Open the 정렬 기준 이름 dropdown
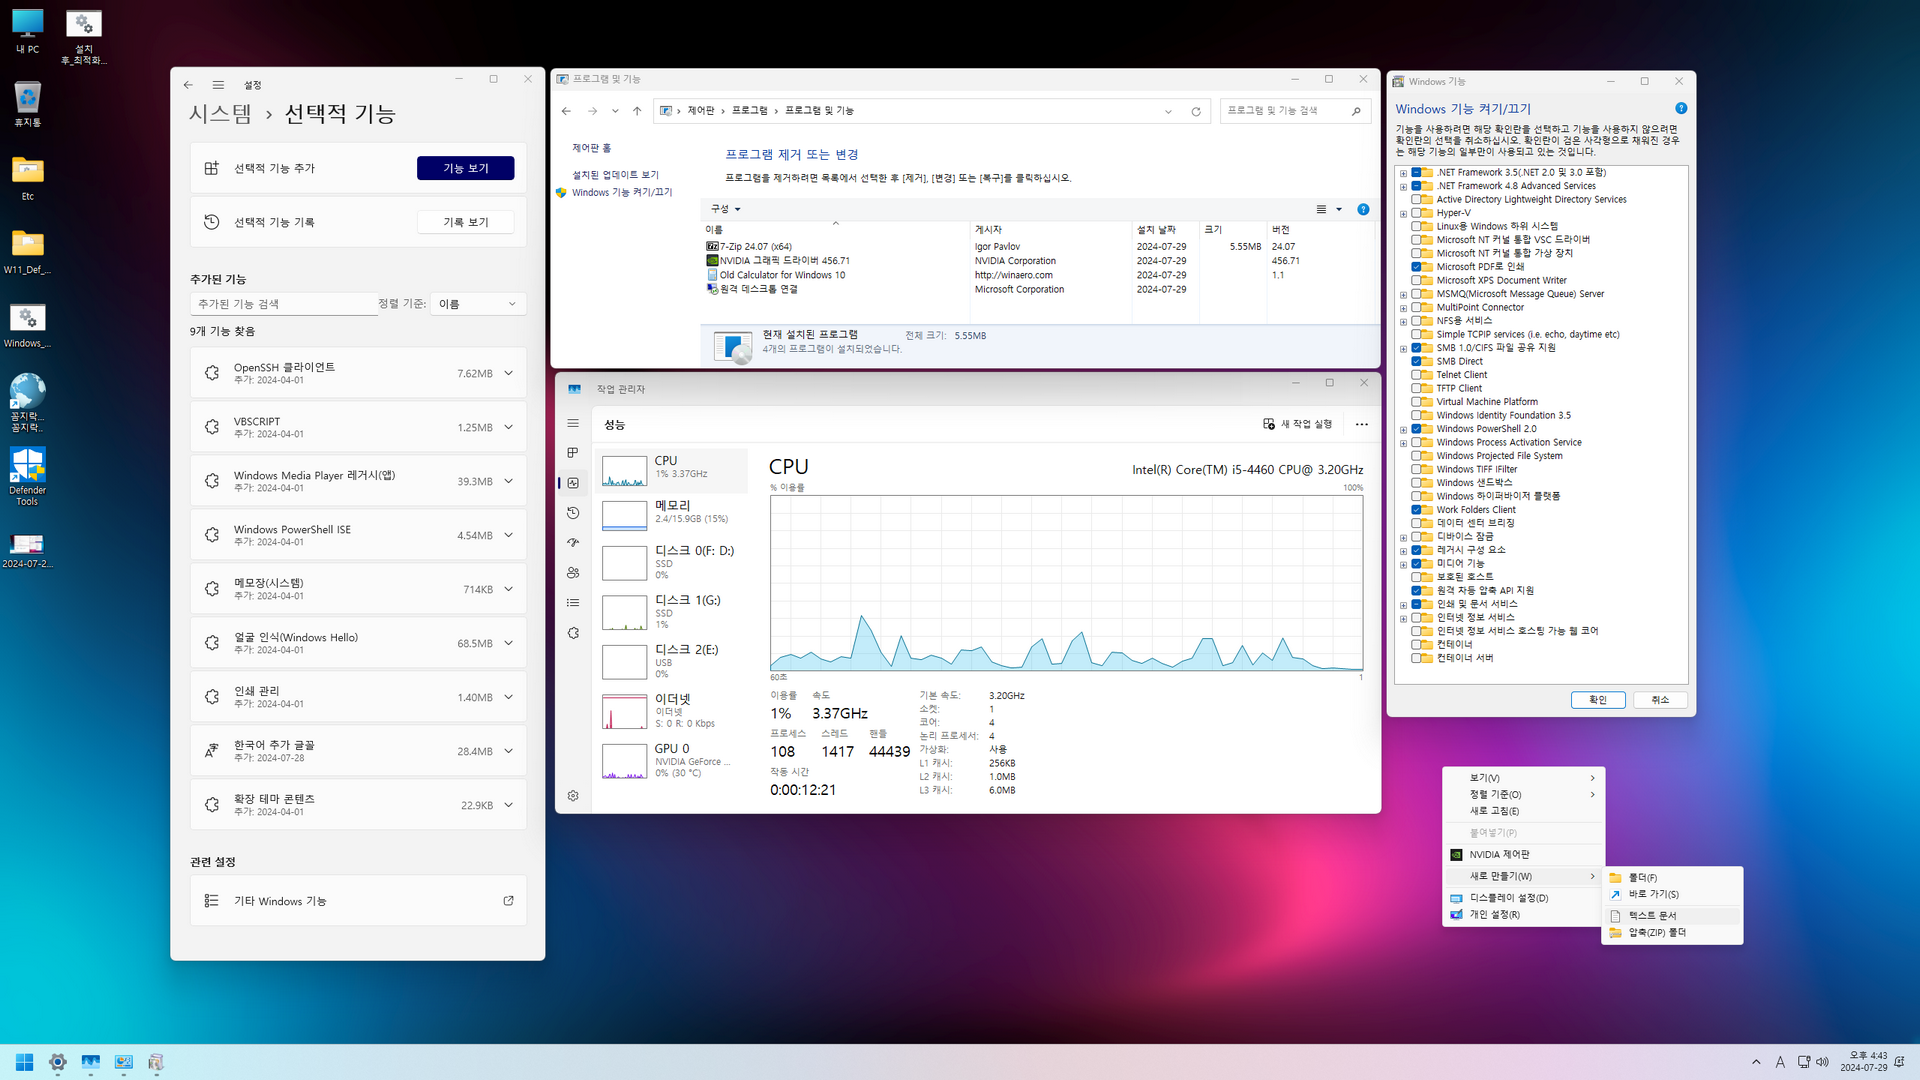The image size is (1920, 1080). (478, 304)
